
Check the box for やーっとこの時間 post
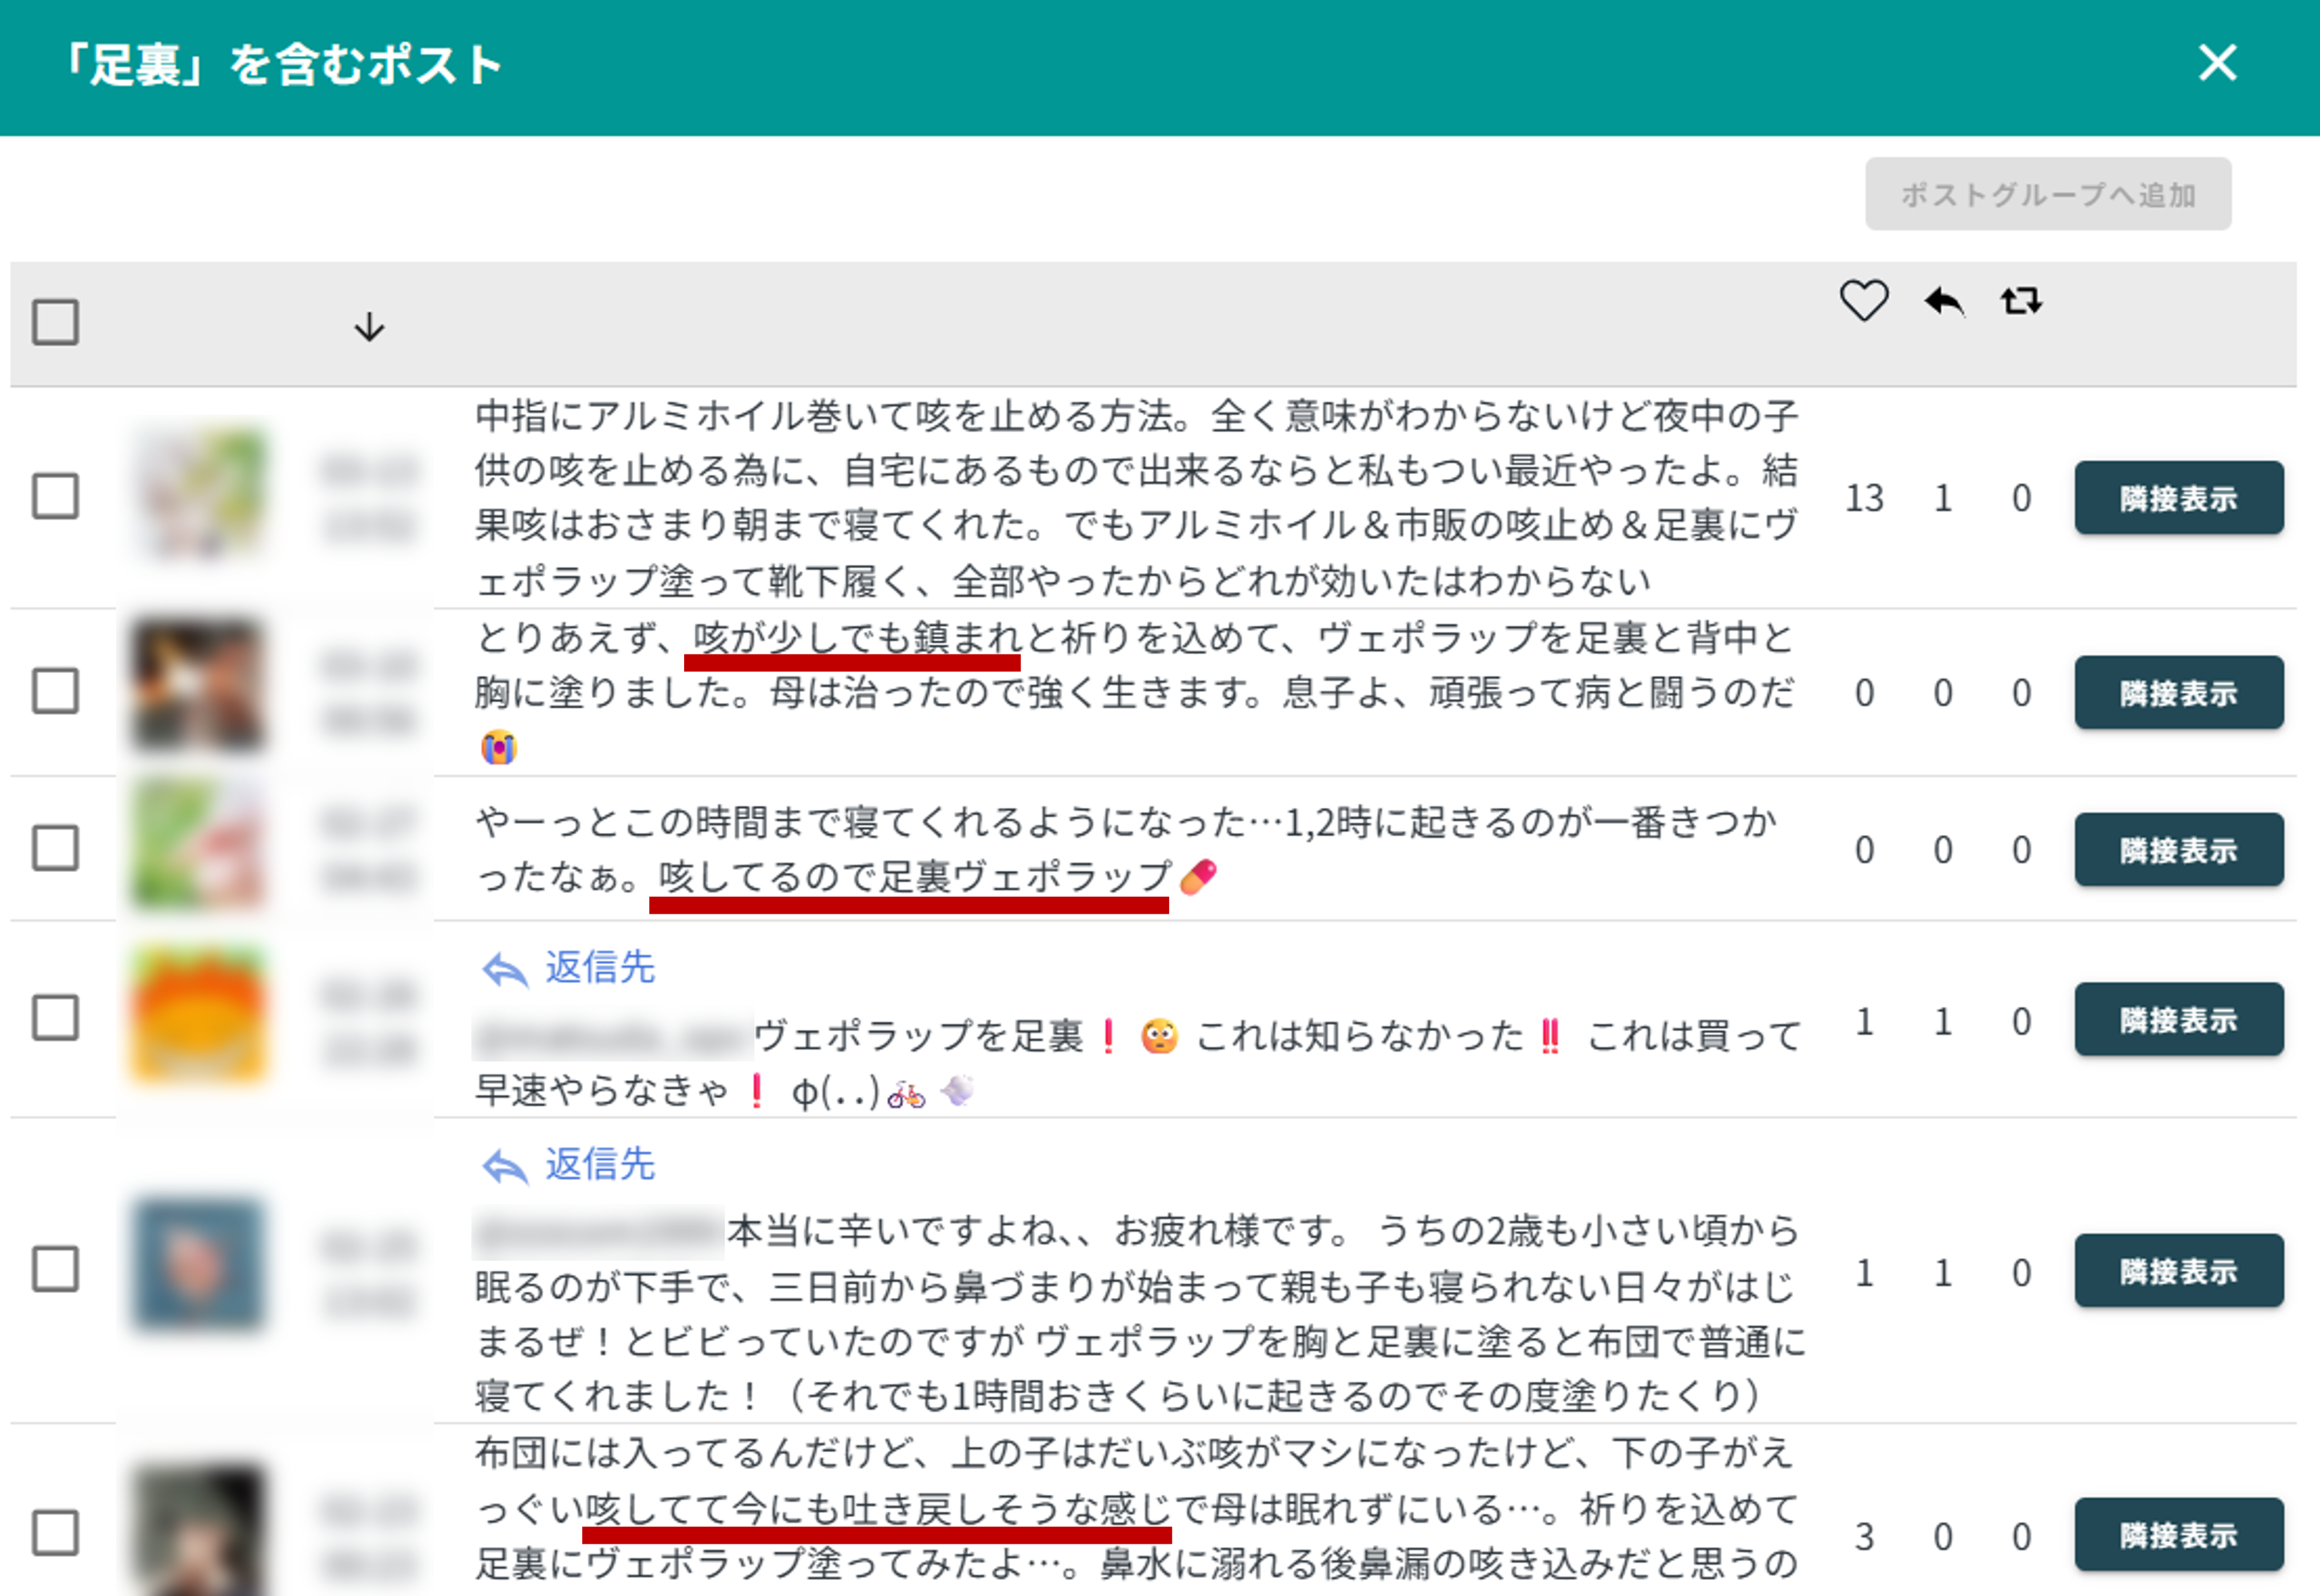tap(55, 848)
